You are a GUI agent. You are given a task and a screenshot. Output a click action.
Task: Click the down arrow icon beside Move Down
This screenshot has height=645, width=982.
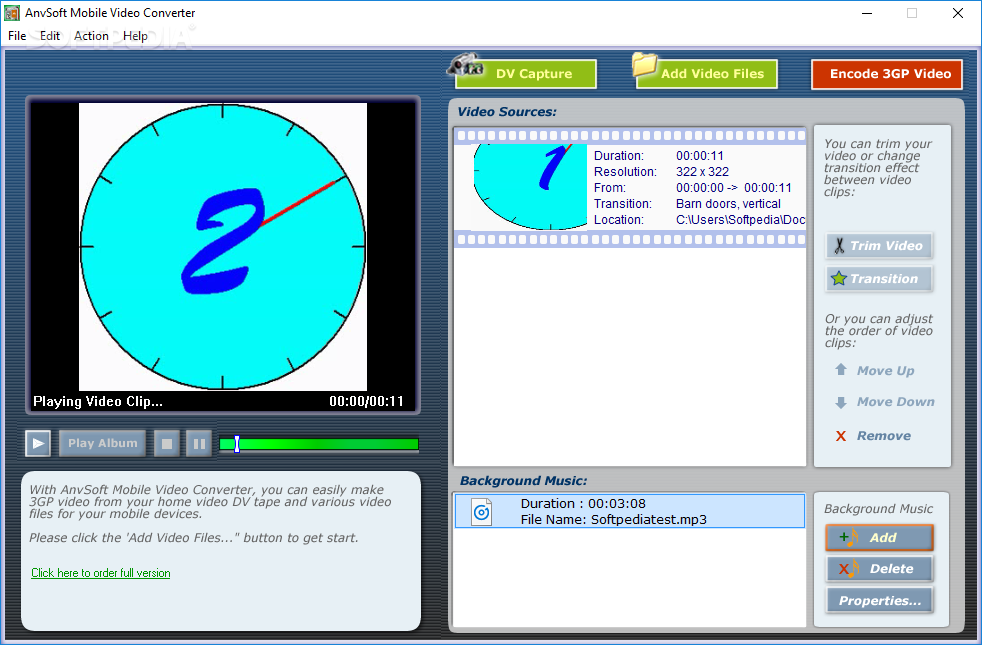[x=841, y=402]
